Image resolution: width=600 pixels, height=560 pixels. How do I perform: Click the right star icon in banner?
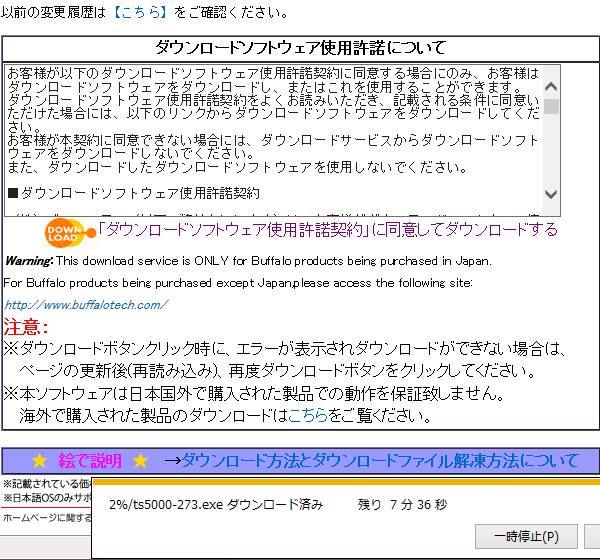pyautogui.click(x=141, y=461)
